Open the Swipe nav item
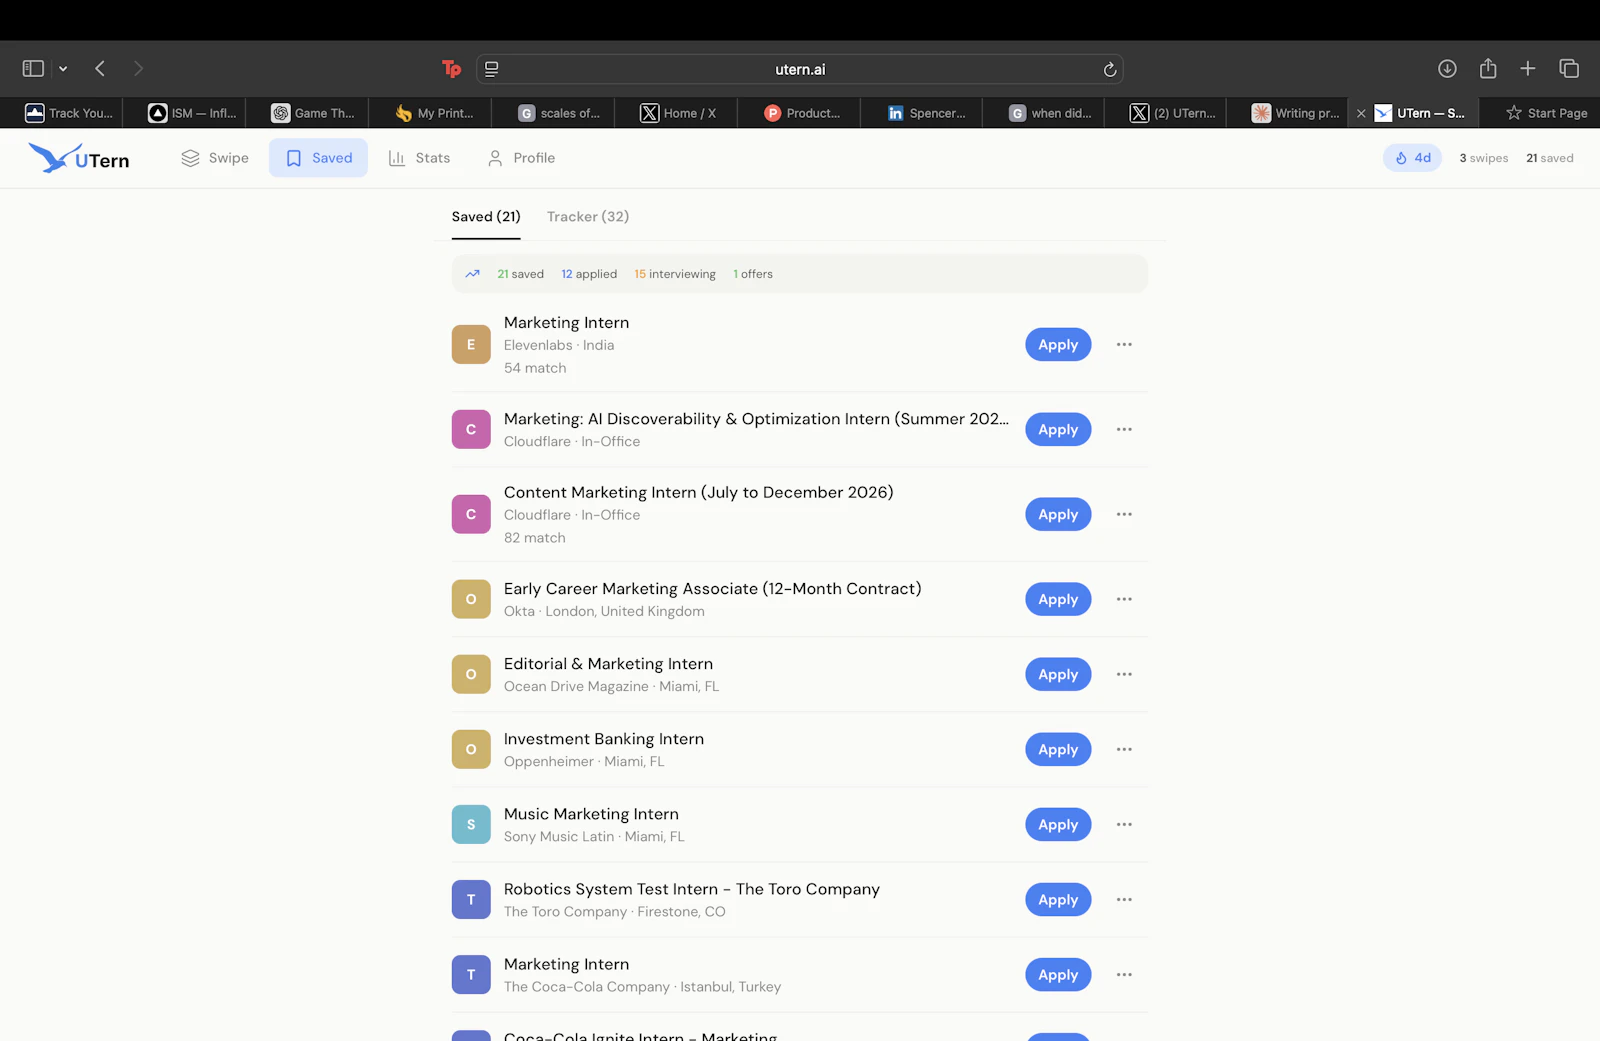This screenshot has width=1600, height=1041. click(x=214, y=158)
